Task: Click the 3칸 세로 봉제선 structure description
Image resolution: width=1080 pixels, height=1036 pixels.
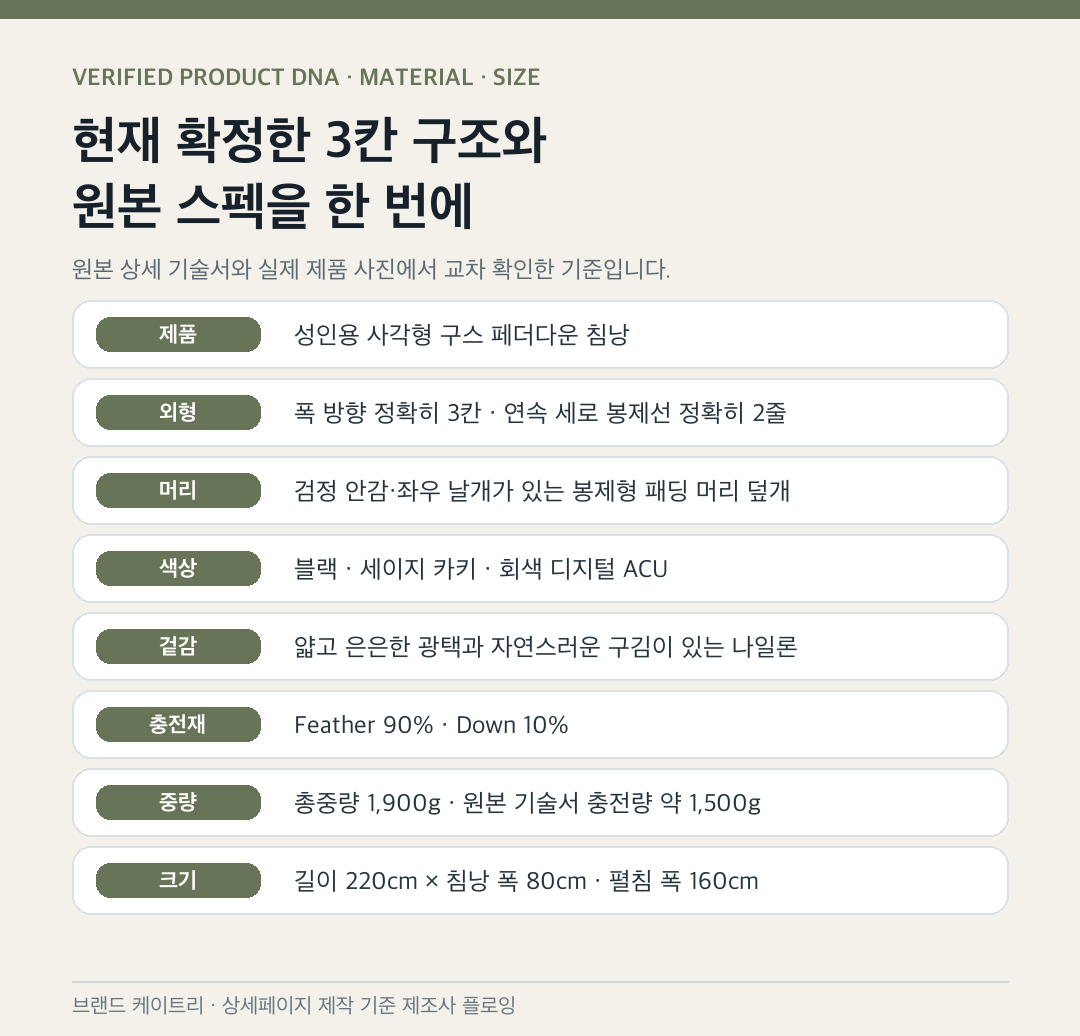Action: tap(540, 413)
